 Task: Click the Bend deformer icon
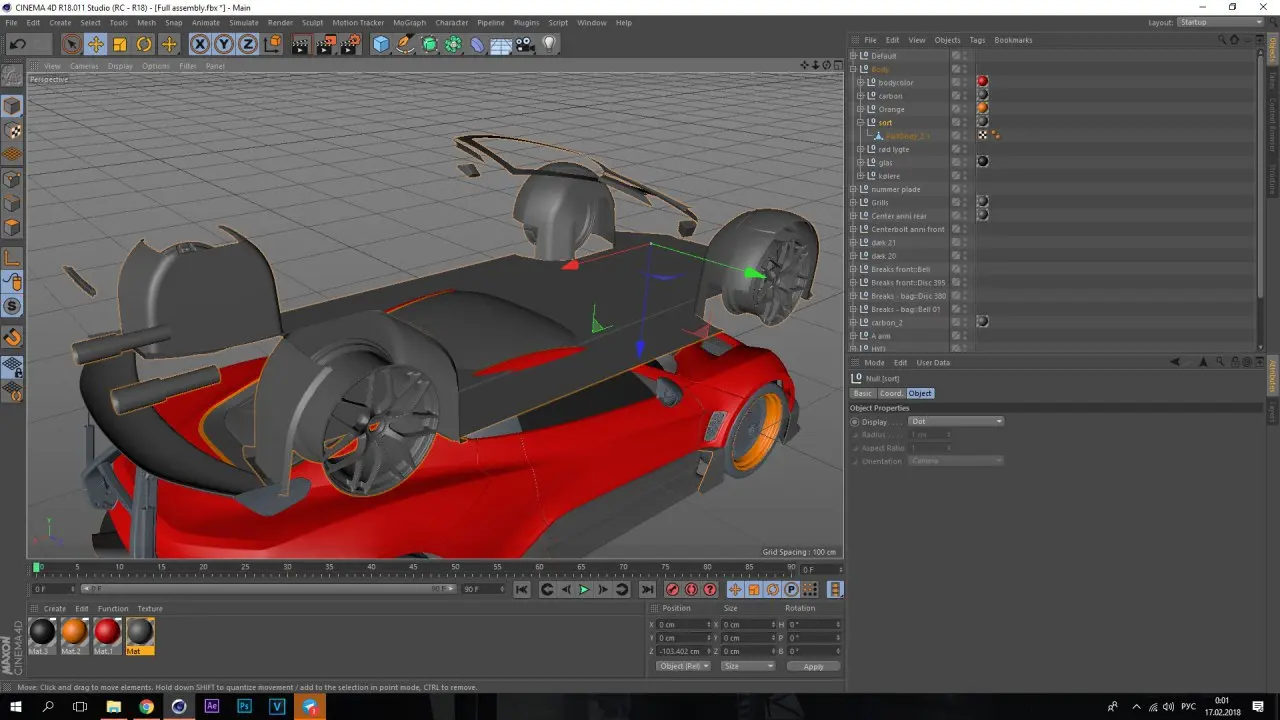[x=477, y=44]
